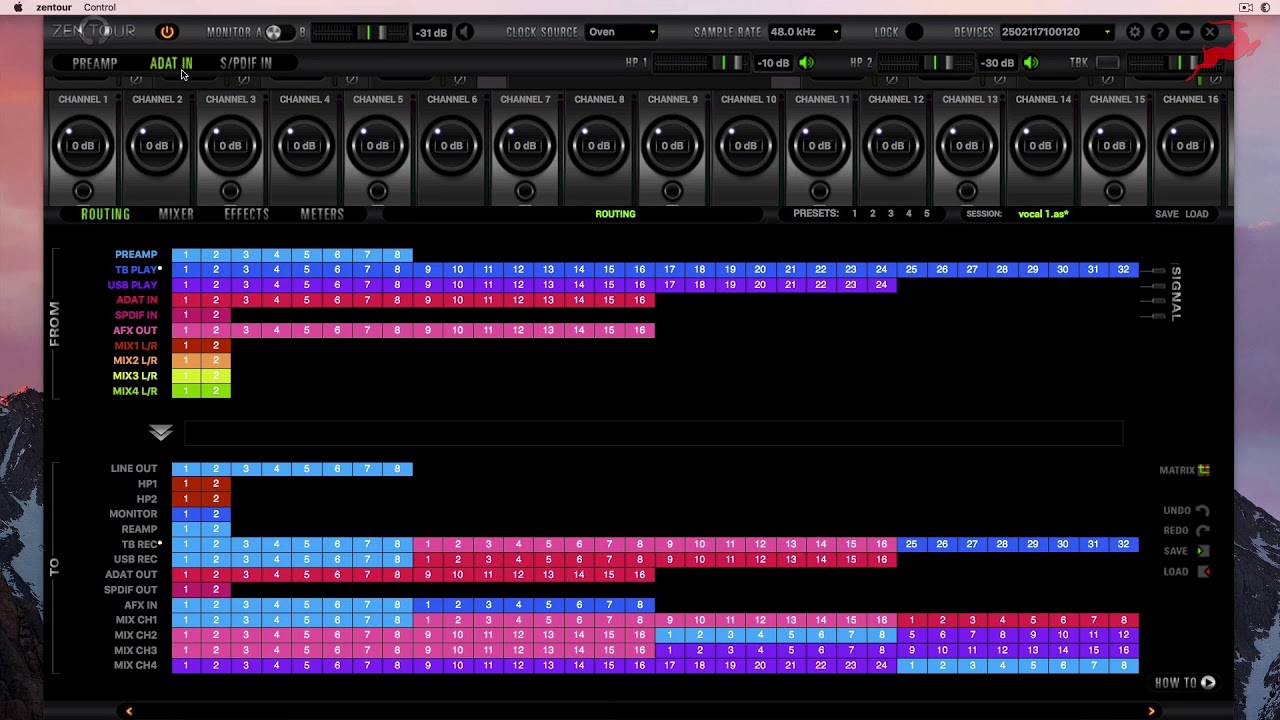Screen dimensions: 1280x720
Task: Click the routing LOAD icon below SAVE
Action: [1204, 572]
